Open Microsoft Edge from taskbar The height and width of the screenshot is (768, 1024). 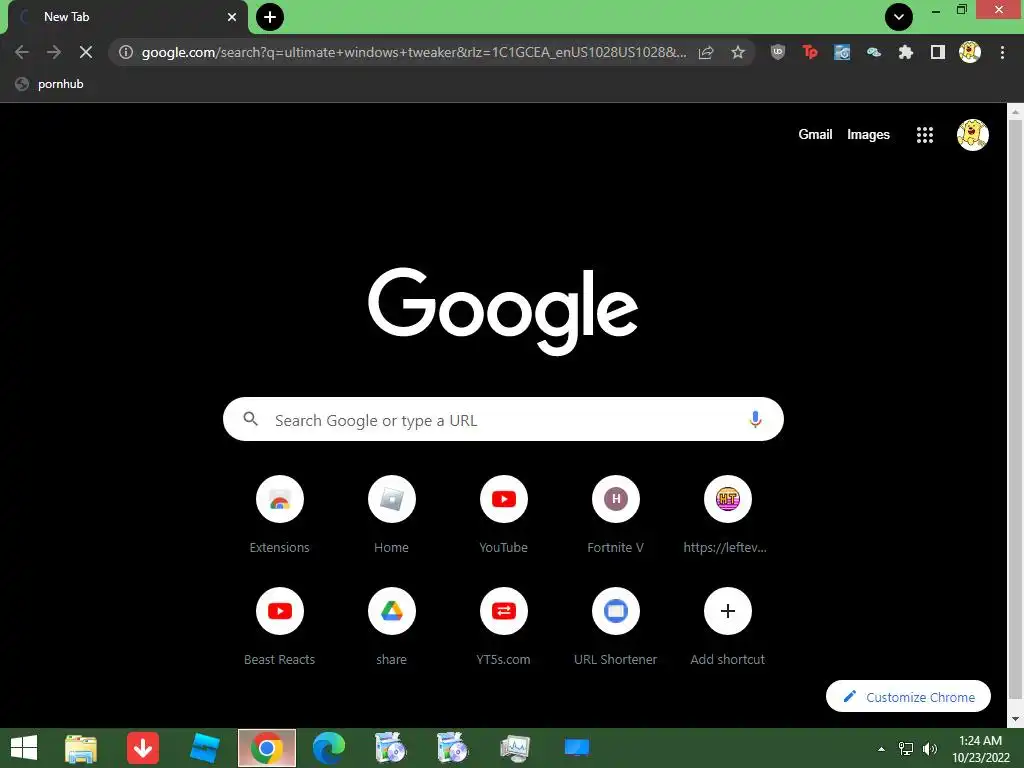pyautogui.click(x=328, y=748)
